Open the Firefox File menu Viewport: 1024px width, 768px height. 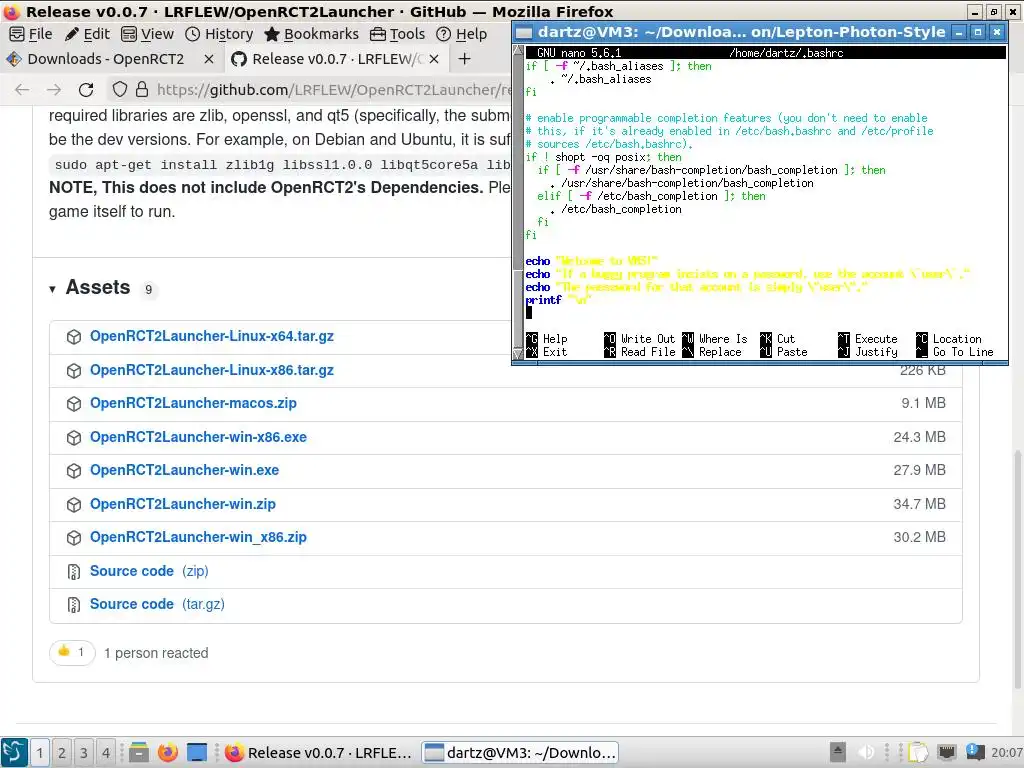pyautogui.click(x=31, y=34)
